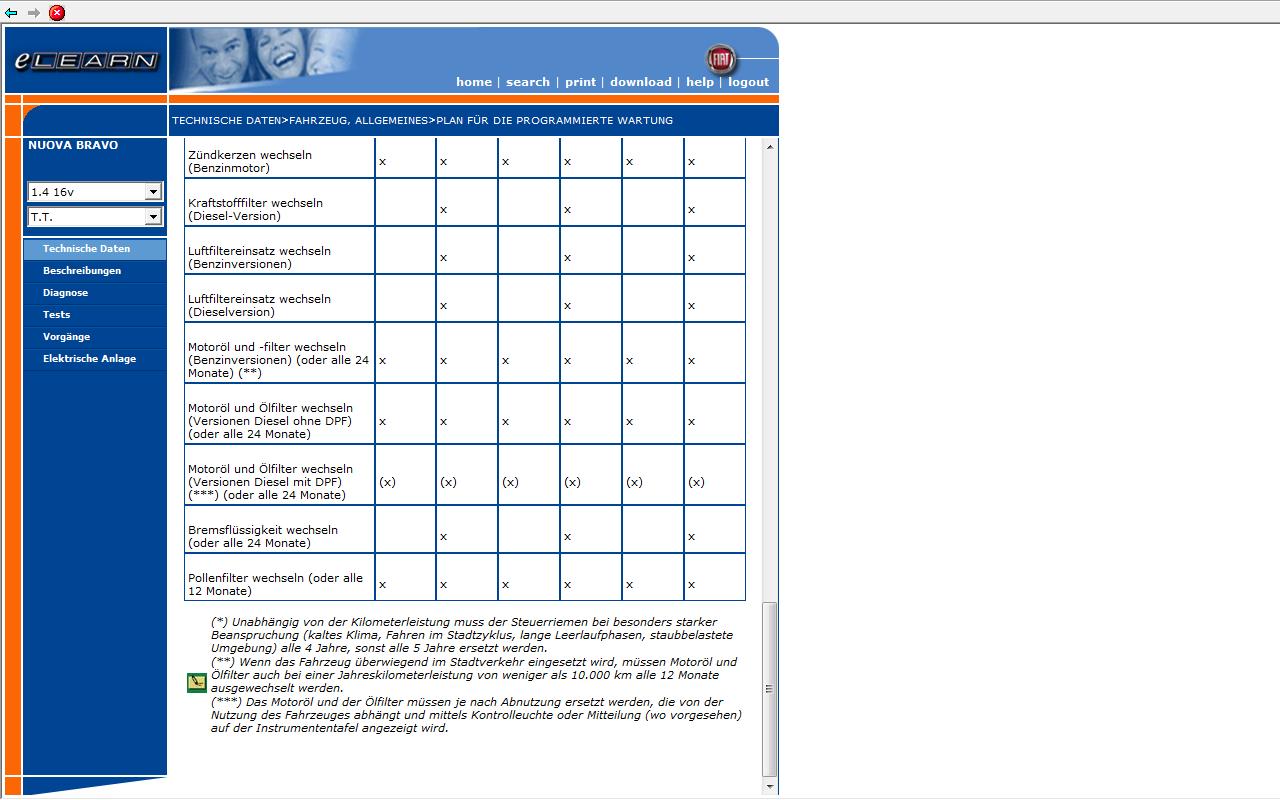Click the red stop/close icon
Image resolution: width=1280 pixels, height=800 pixels.
(x=57, y=13)
